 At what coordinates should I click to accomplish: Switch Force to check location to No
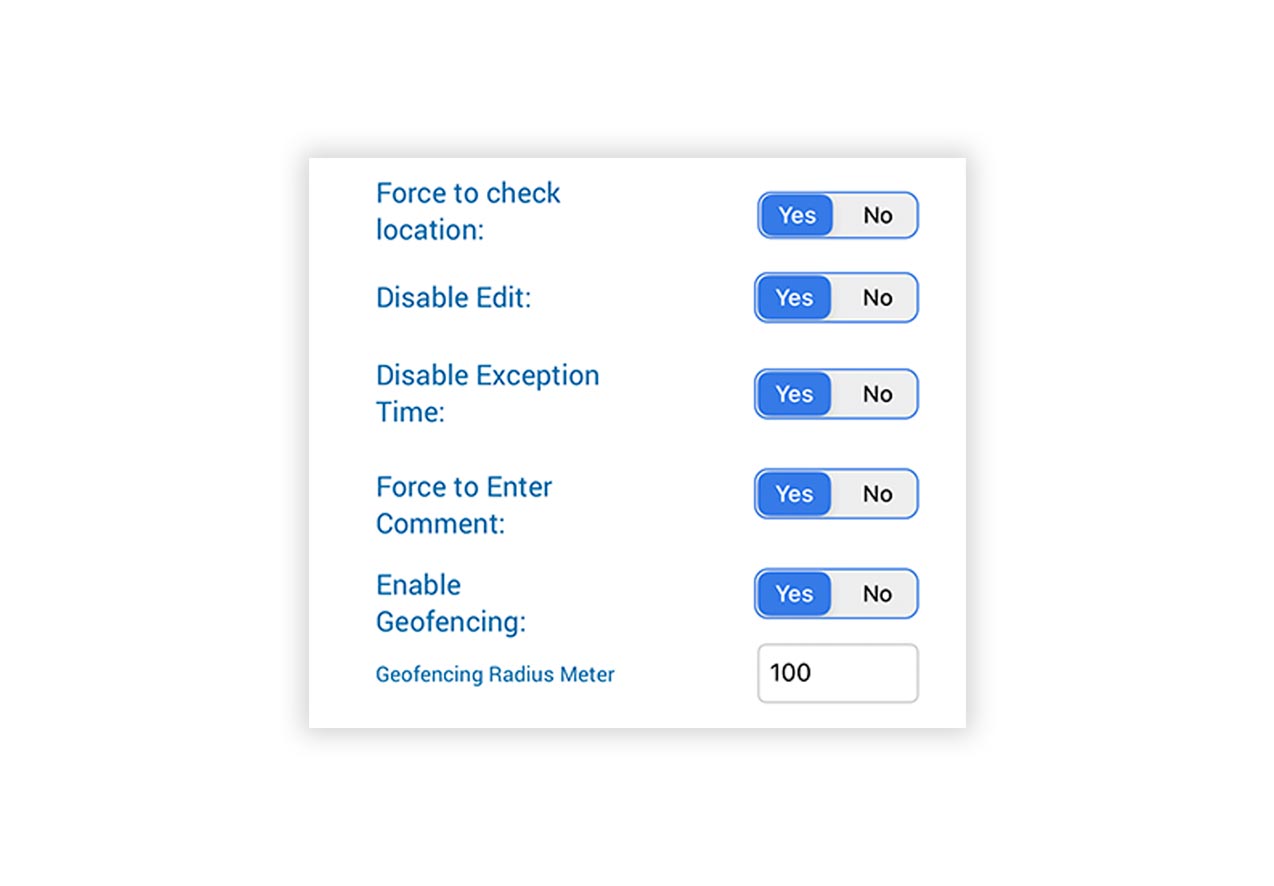pos(877,215)
